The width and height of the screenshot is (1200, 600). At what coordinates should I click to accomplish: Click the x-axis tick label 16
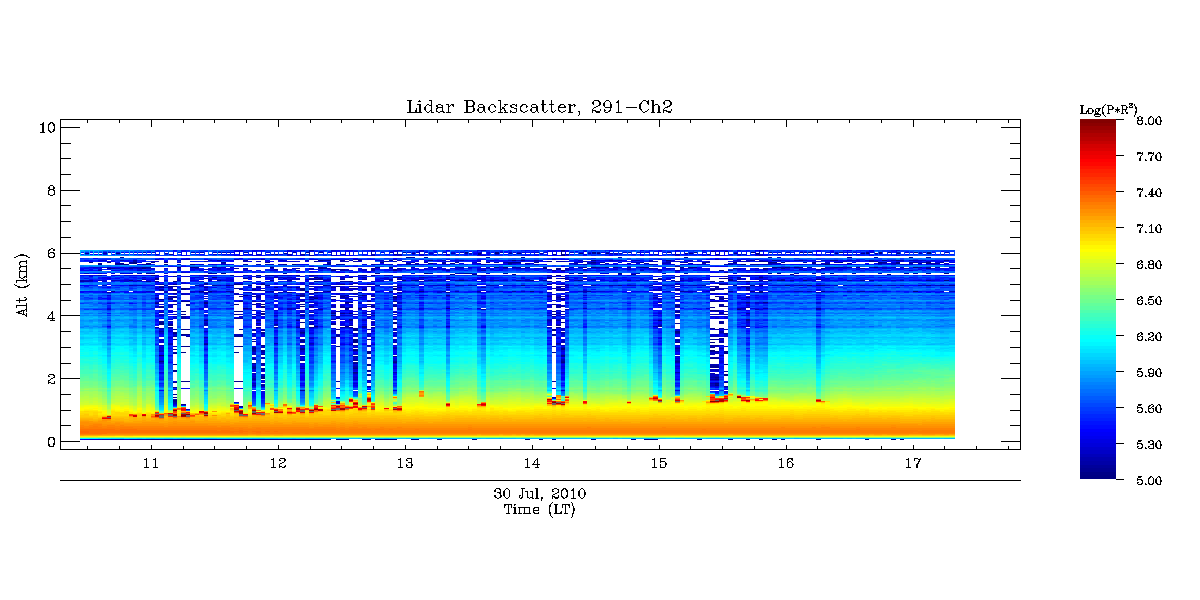coord(785,464)
